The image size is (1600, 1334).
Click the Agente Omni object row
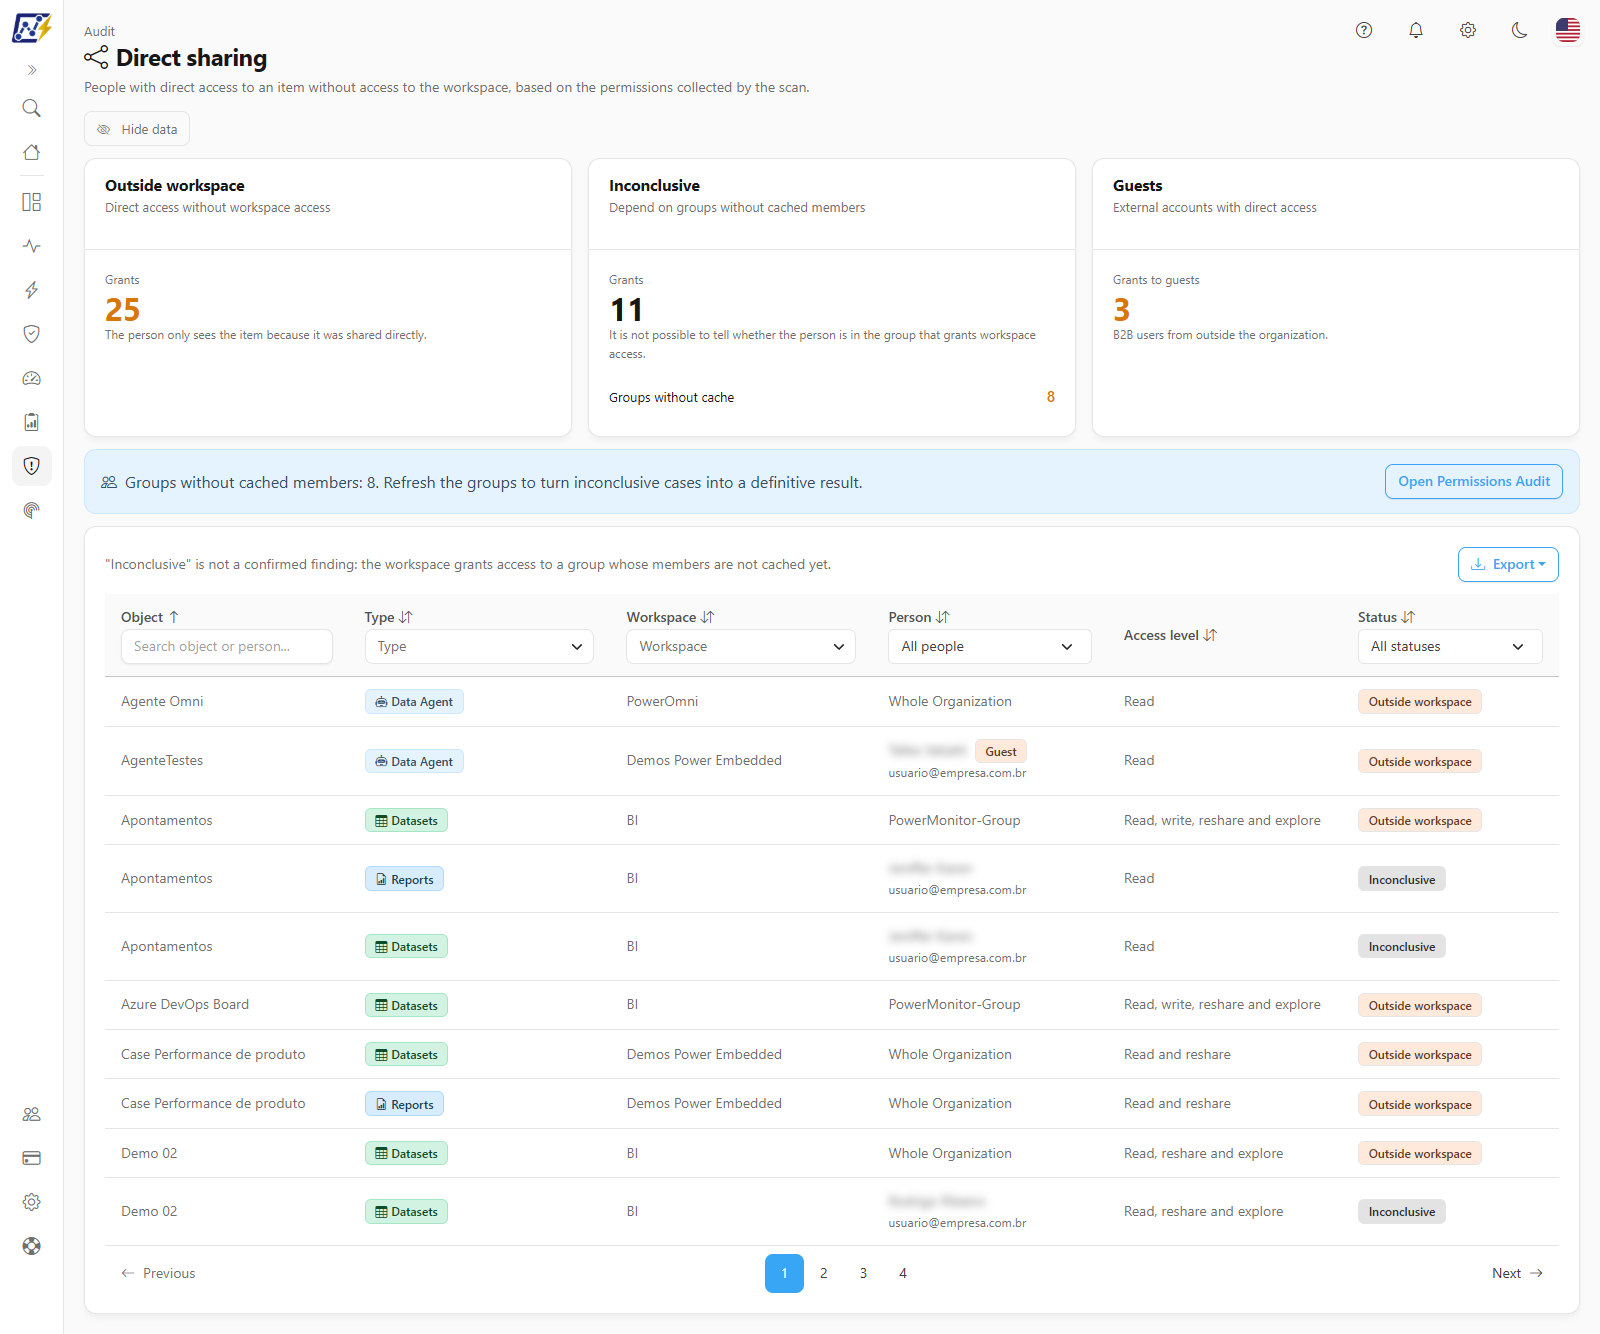[x=832, y=701]
